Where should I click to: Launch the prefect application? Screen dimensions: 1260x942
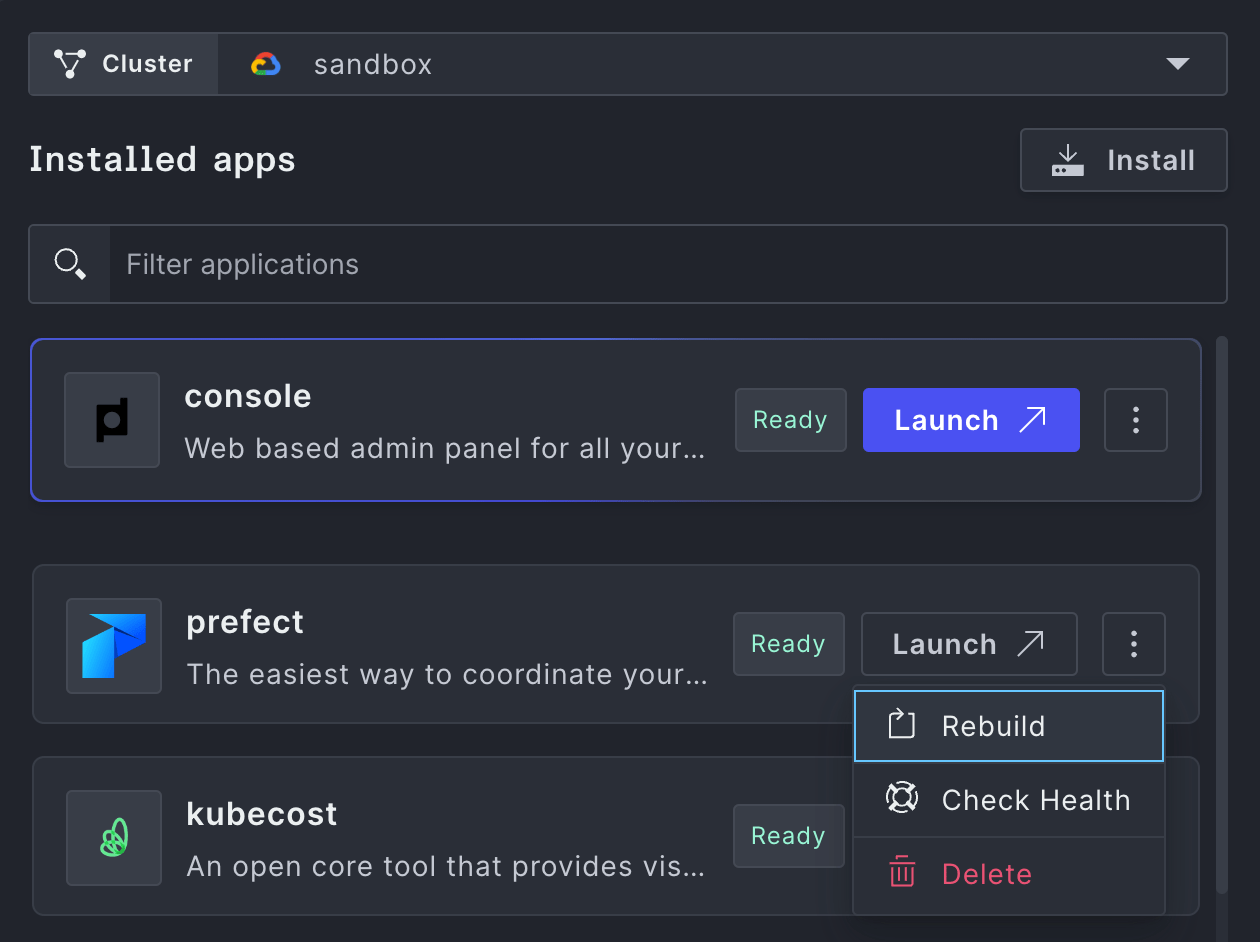tap(968, 644)
